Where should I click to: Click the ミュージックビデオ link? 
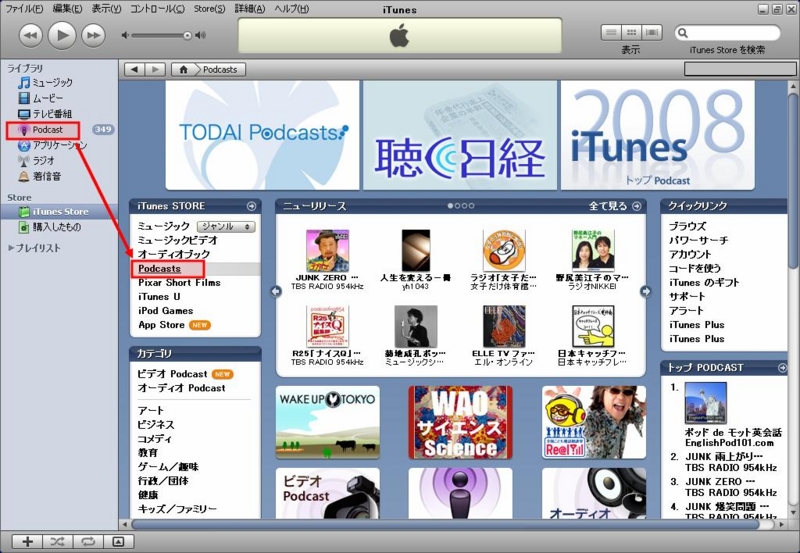coord(178,240)
